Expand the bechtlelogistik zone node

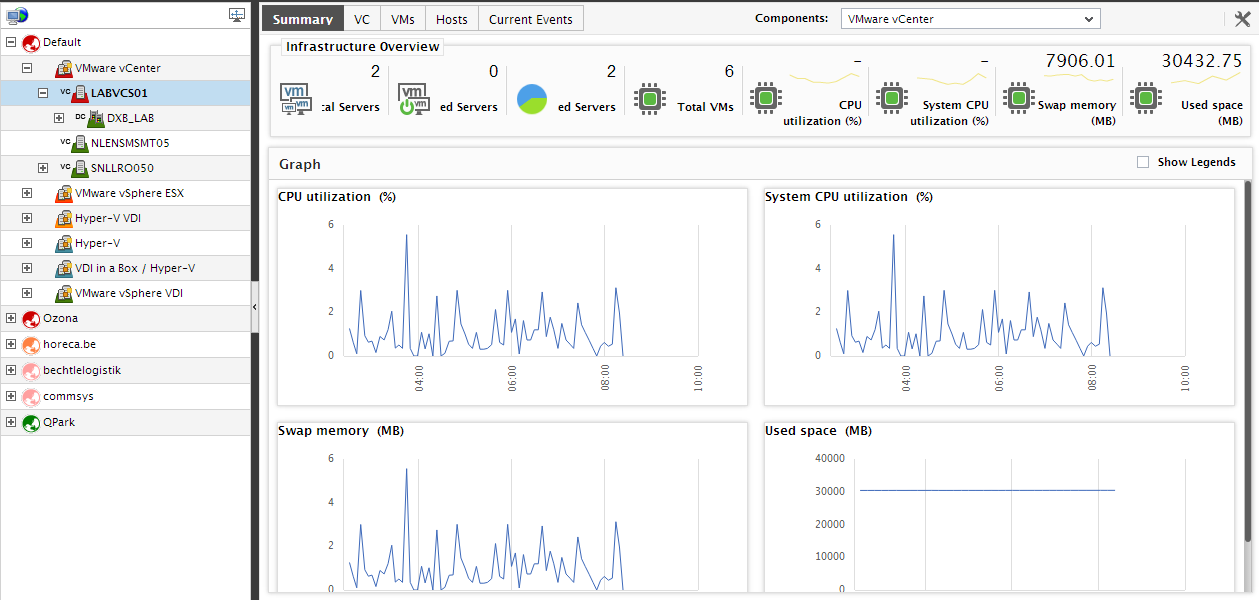11,371
